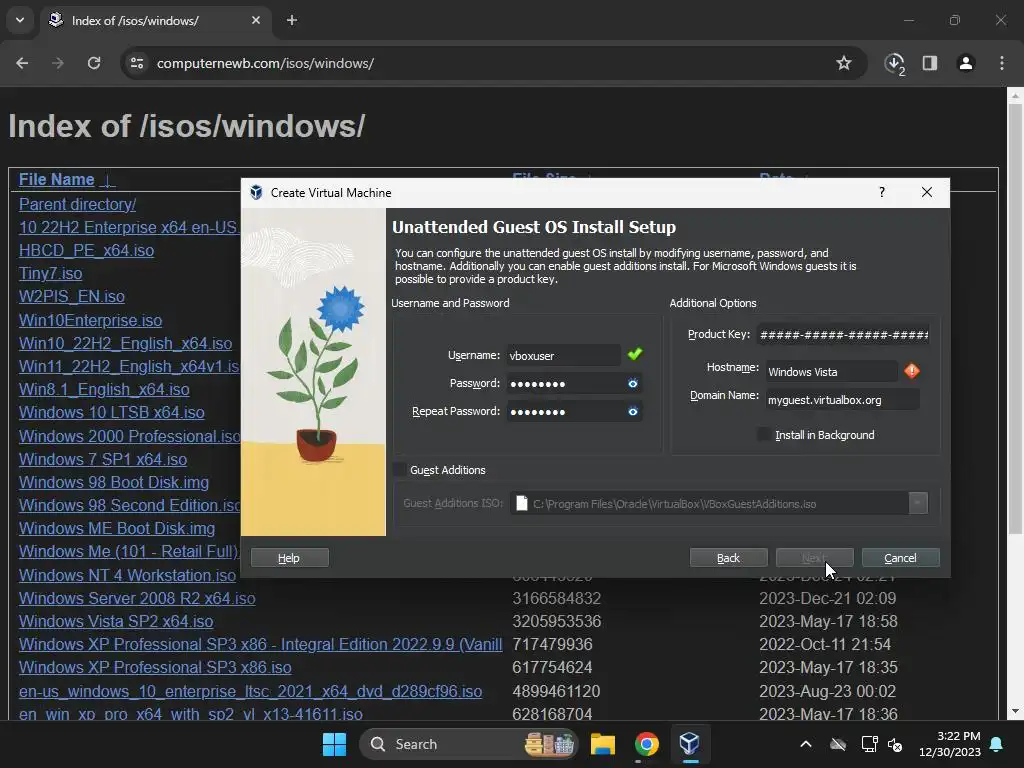Viewport: 1024px width, 768px height.
Task: Click the taskbar Search box
Action: [468, 744]
